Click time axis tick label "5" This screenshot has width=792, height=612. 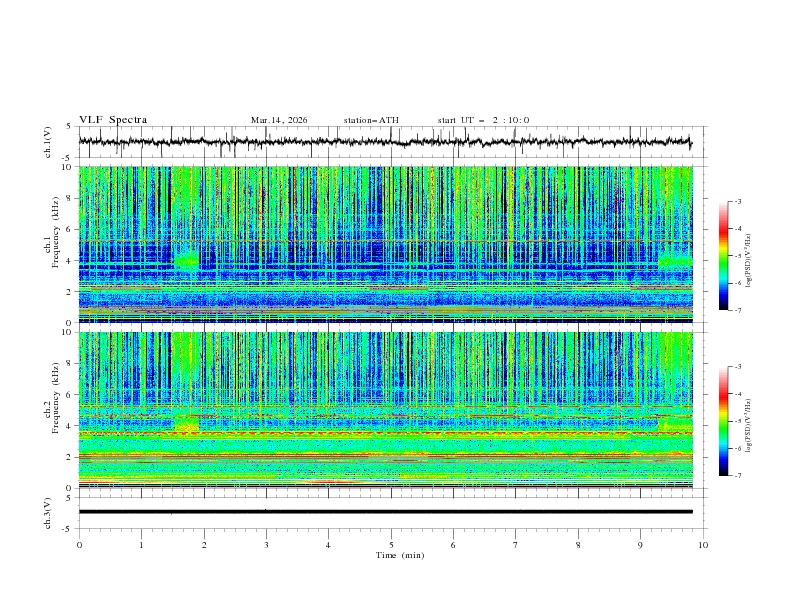pos(391,545)
